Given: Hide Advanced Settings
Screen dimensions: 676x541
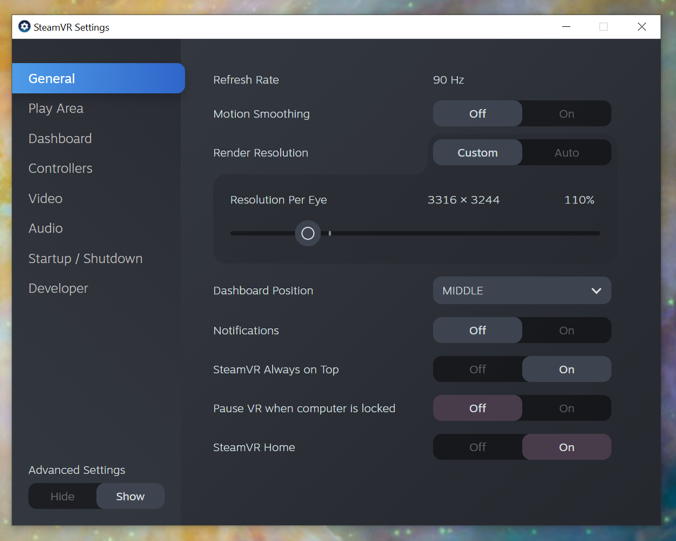Looking at the screenshot, I should 63,496.
